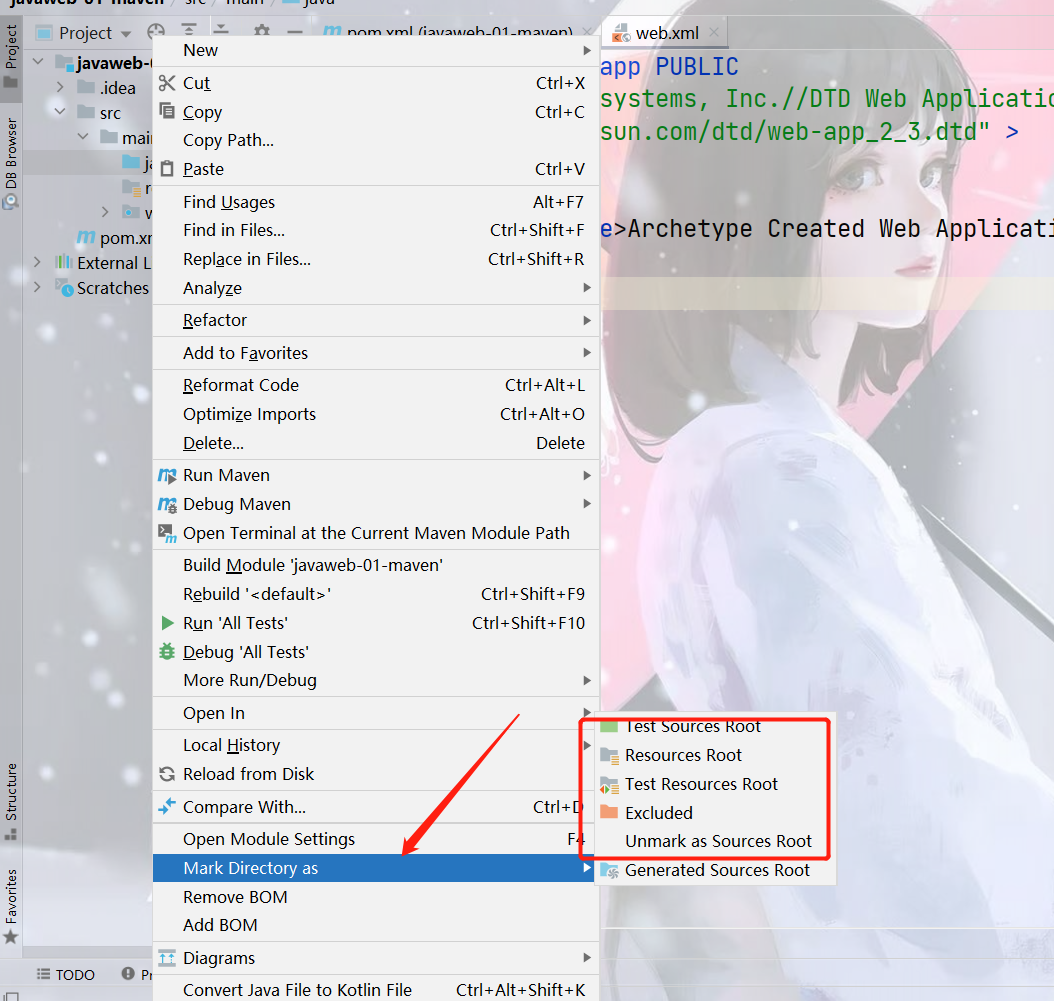Select Find in Files... entry

click(x=375, y=231)
